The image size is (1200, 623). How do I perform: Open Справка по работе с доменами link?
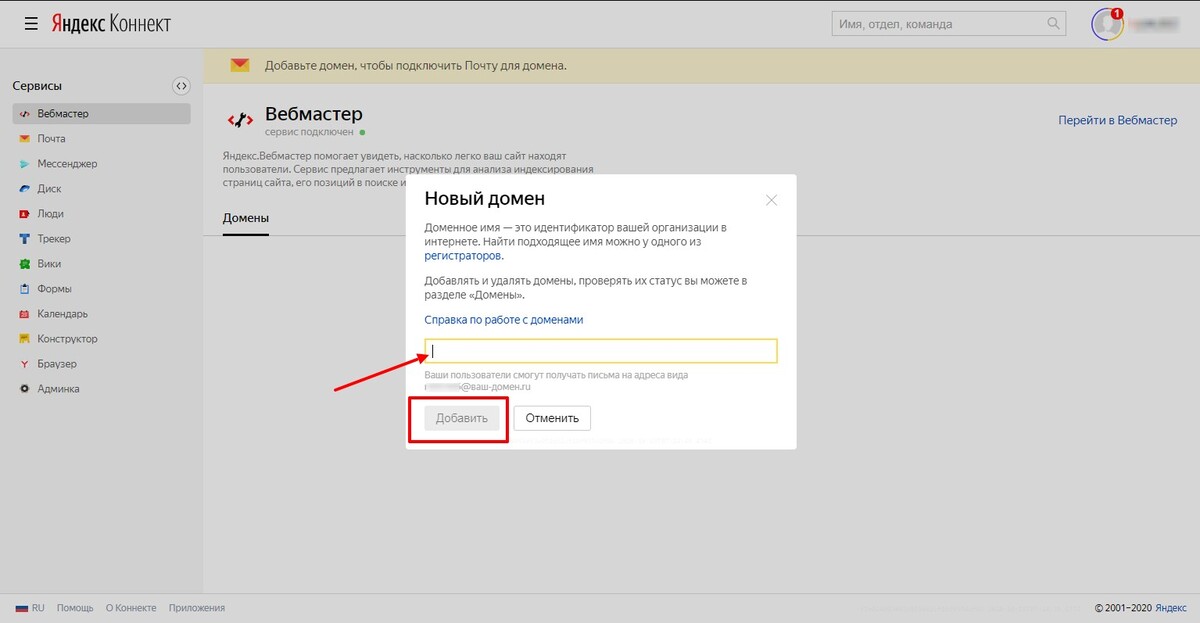click(504, 320)
